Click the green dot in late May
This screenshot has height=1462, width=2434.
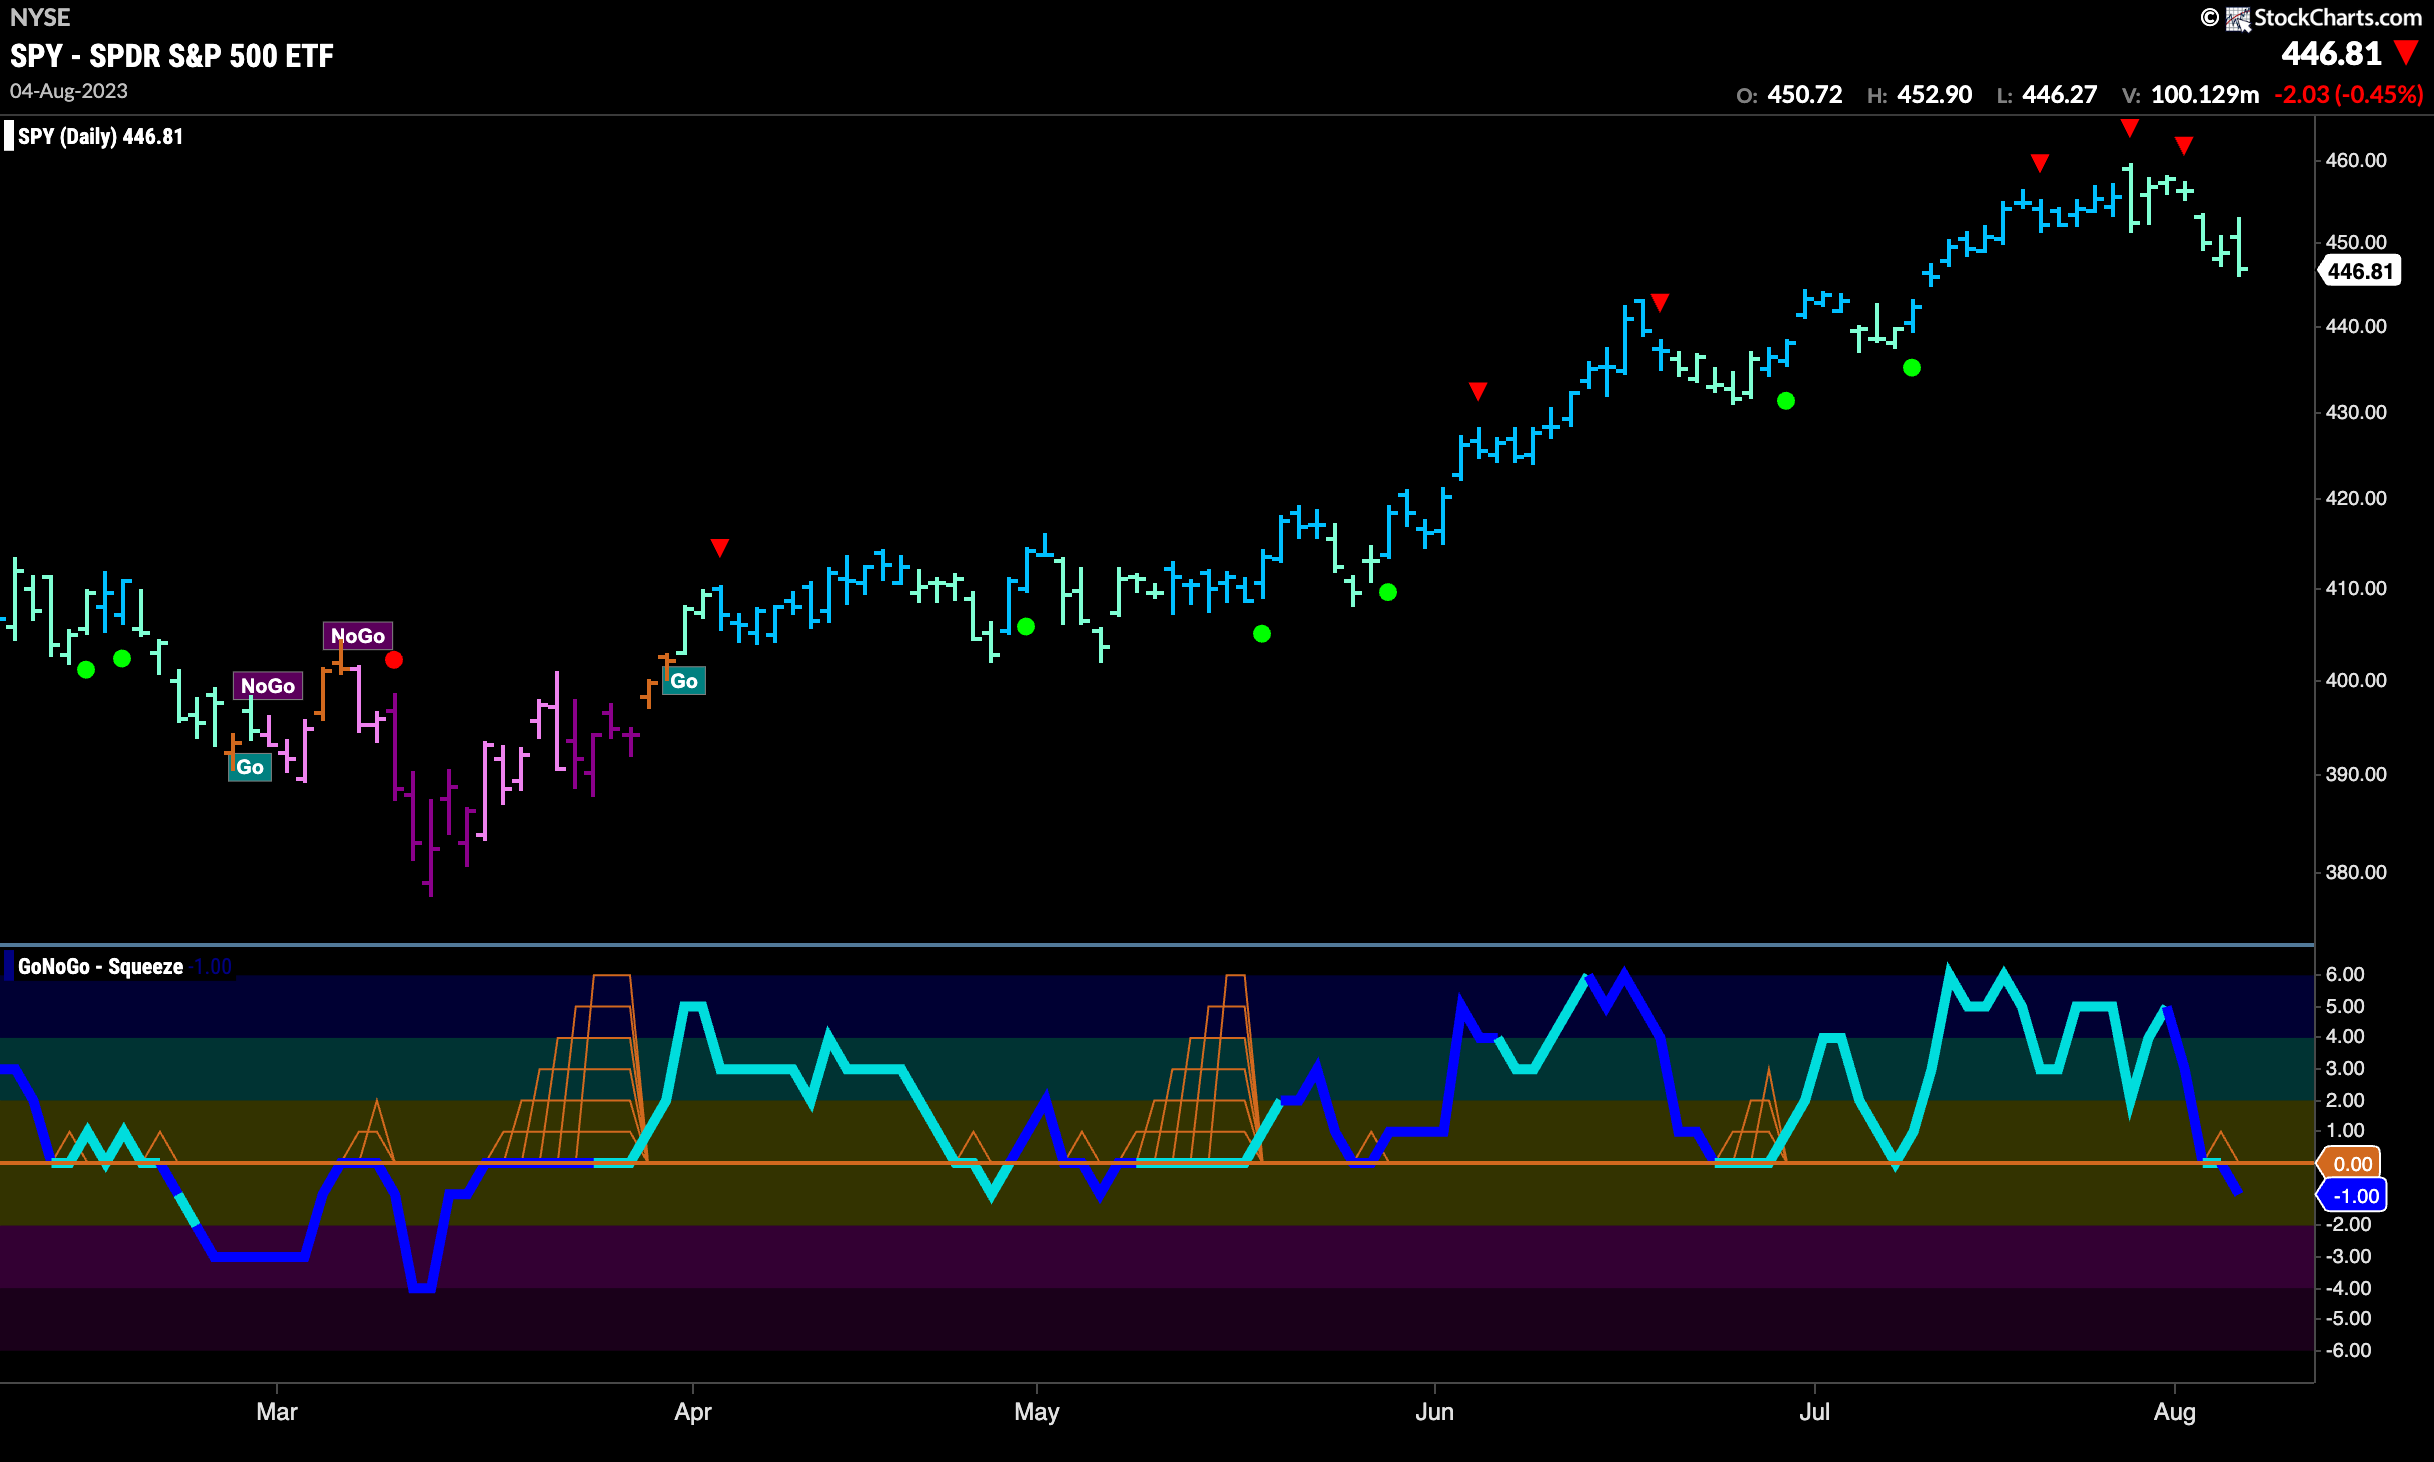[1388, 592]
